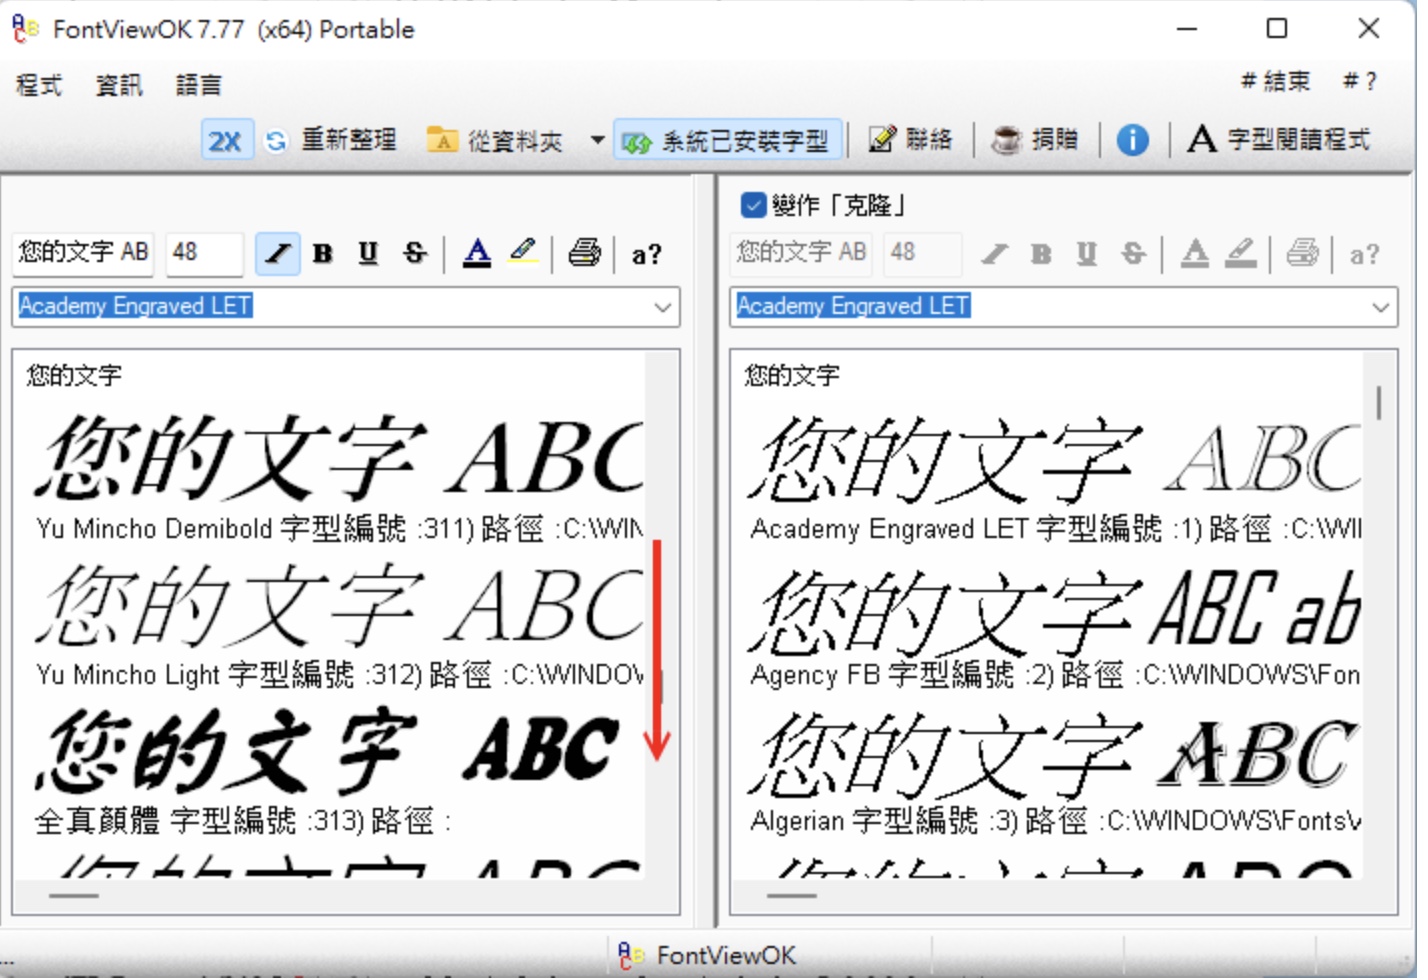This screenshot has height=980, width=1428.
Task: Toggle underline in left panel
Action: [368, 254]
